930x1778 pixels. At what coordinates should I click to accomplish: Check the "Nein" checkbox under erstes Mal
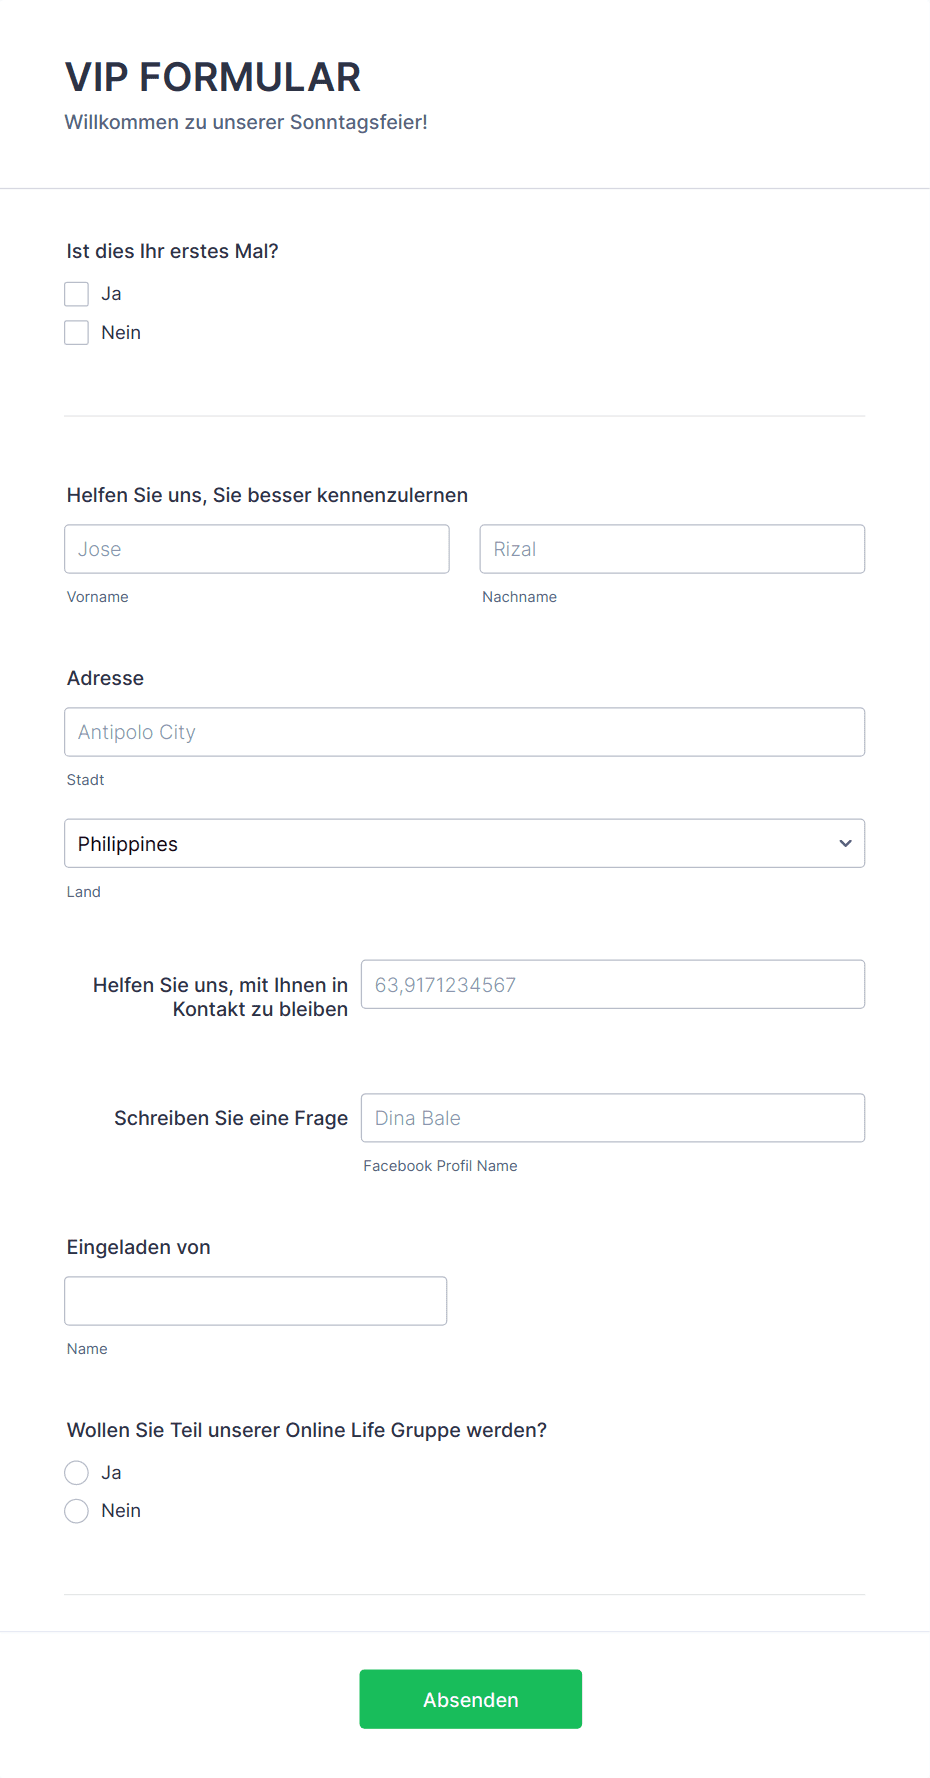pyautogui.click(x=76, y=331)
